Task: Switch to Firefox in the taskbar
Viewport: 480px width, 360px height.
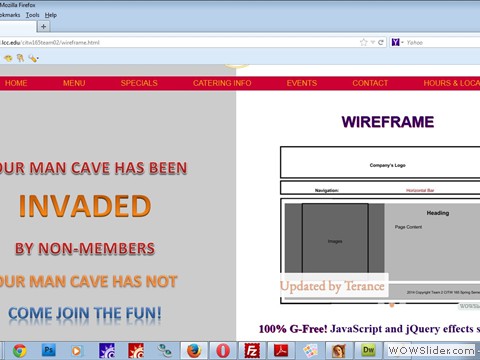Action: coord(194,351)
